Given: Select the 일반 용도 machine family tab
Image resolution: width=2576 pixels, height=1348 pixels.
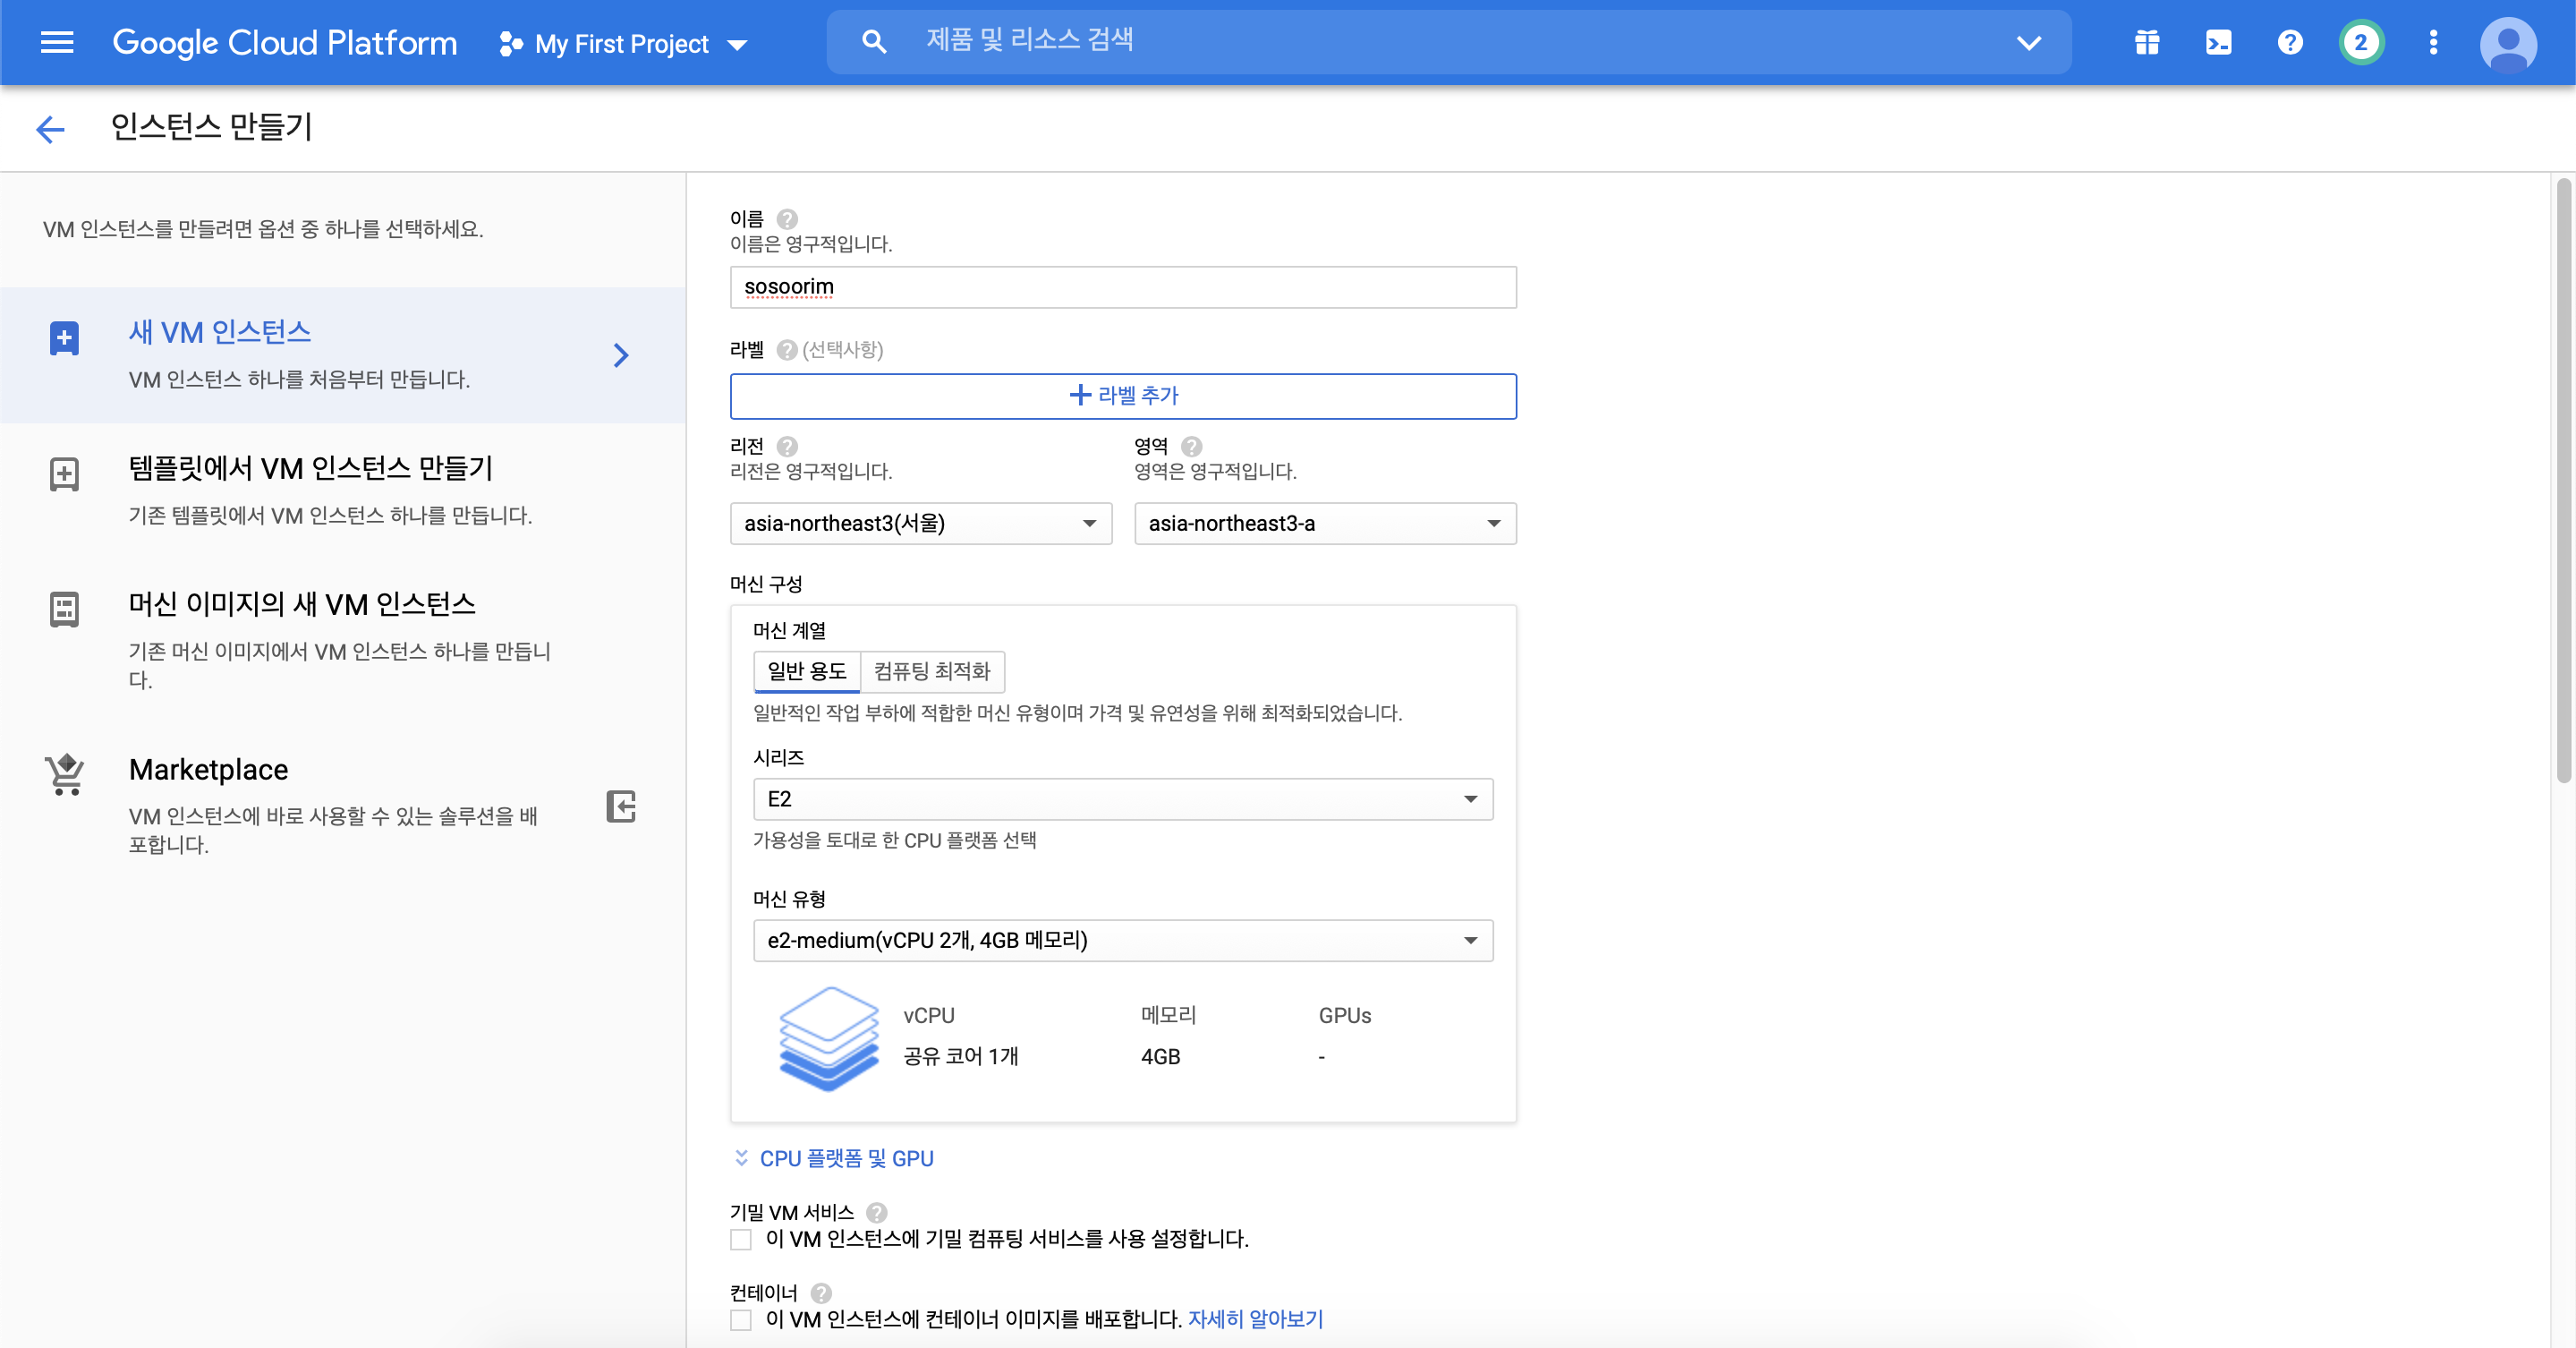Looking at the screenshot, I should 806,671.
